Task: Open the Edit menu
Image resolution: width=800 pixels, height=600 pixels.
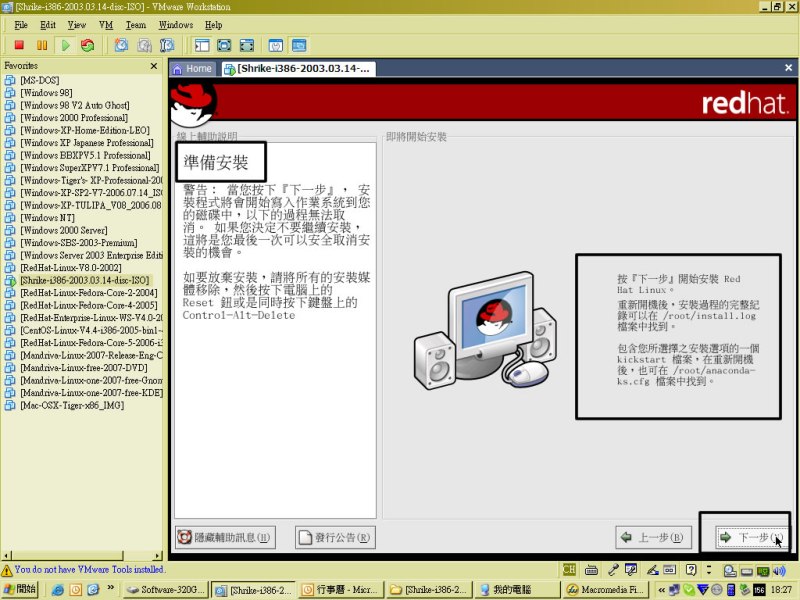Action: click(x=47, y=24)
